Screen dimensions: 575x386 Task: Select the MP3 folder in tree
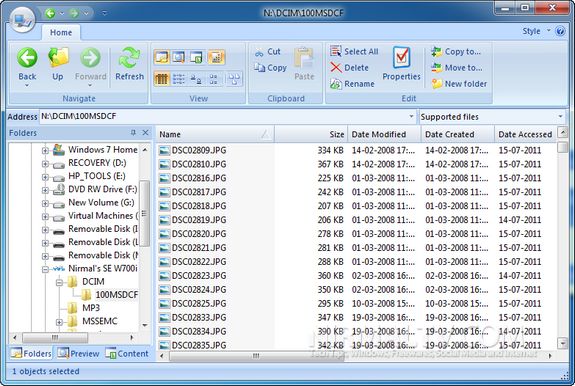coord(91,308)
